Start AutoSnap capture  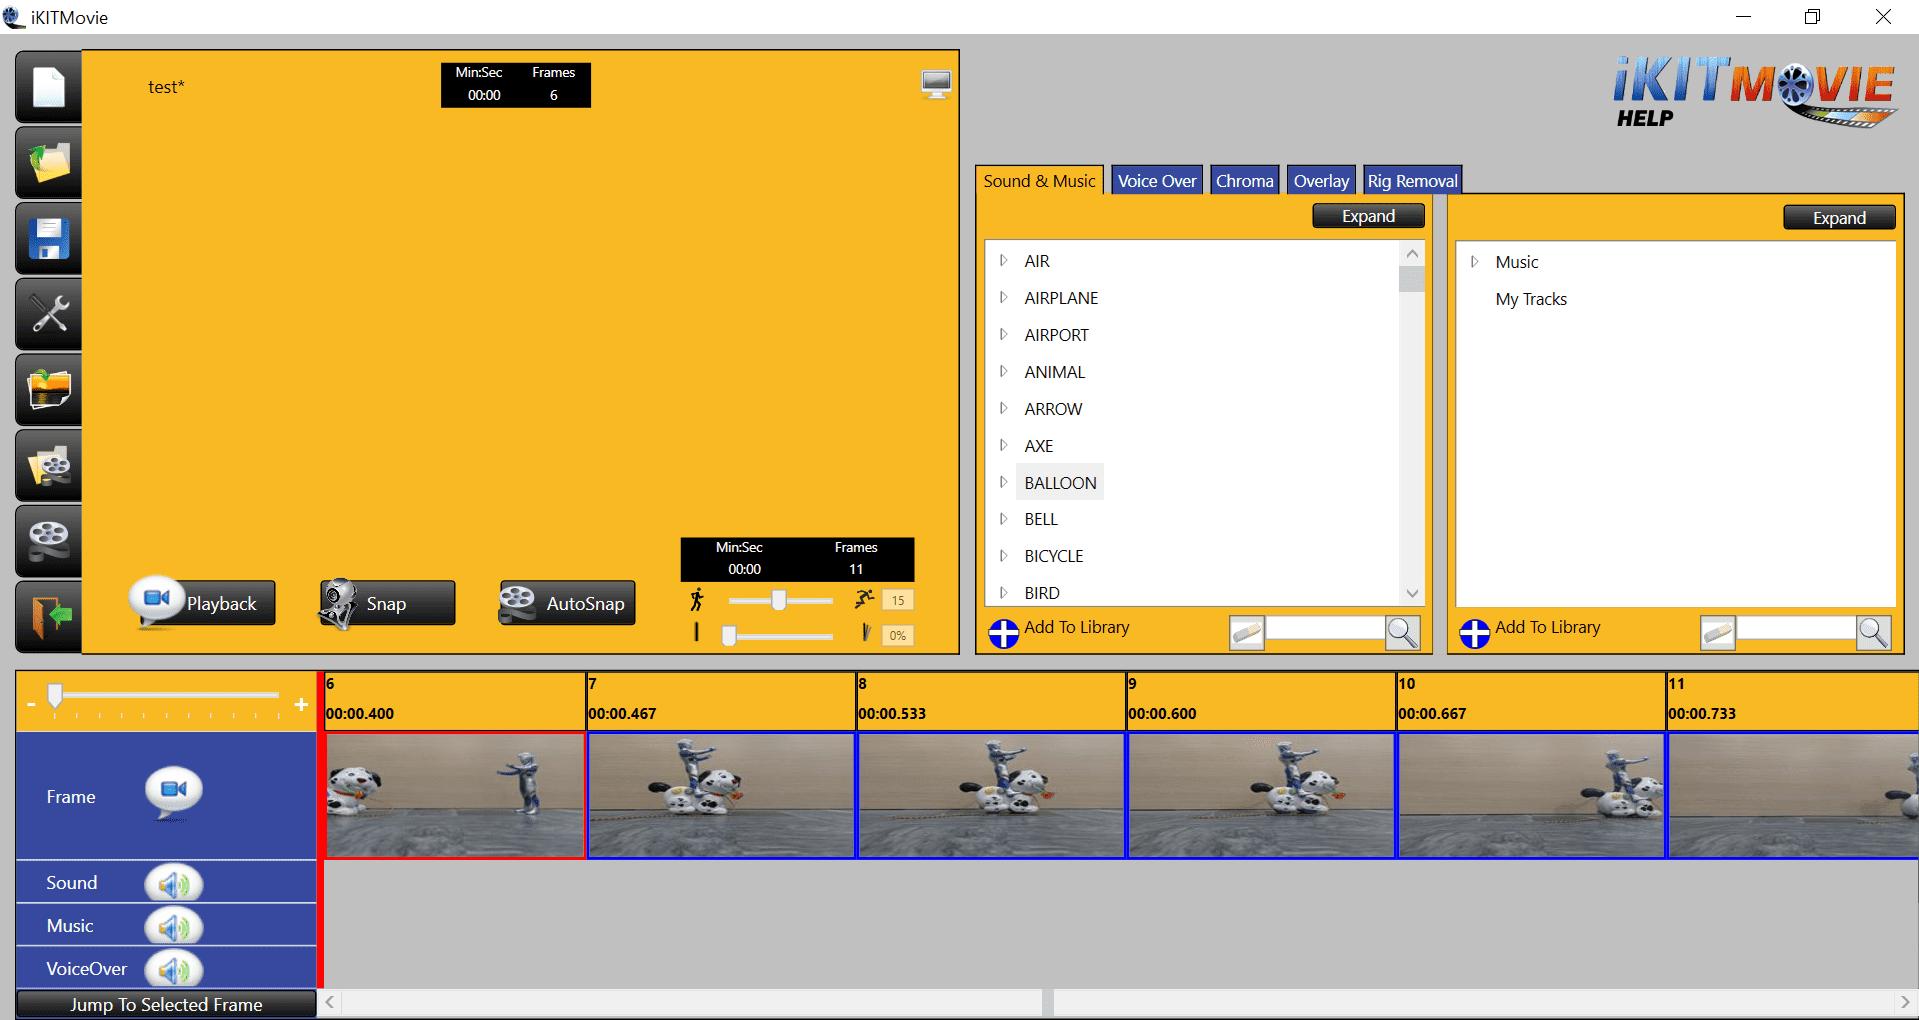[567, 603]
